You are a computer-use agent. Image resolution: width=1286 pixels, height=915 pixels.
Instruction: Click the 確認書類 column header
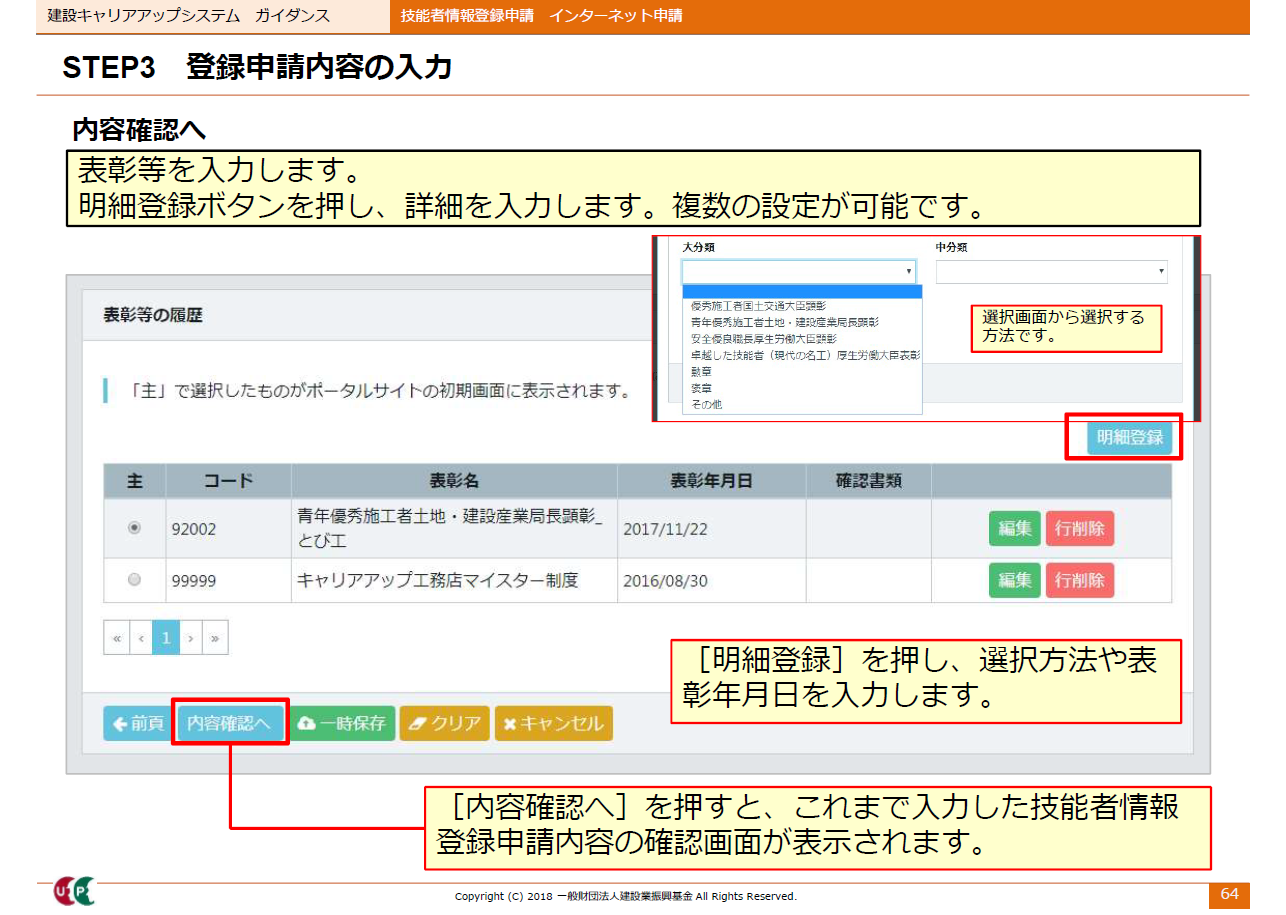tap(869, 481)
